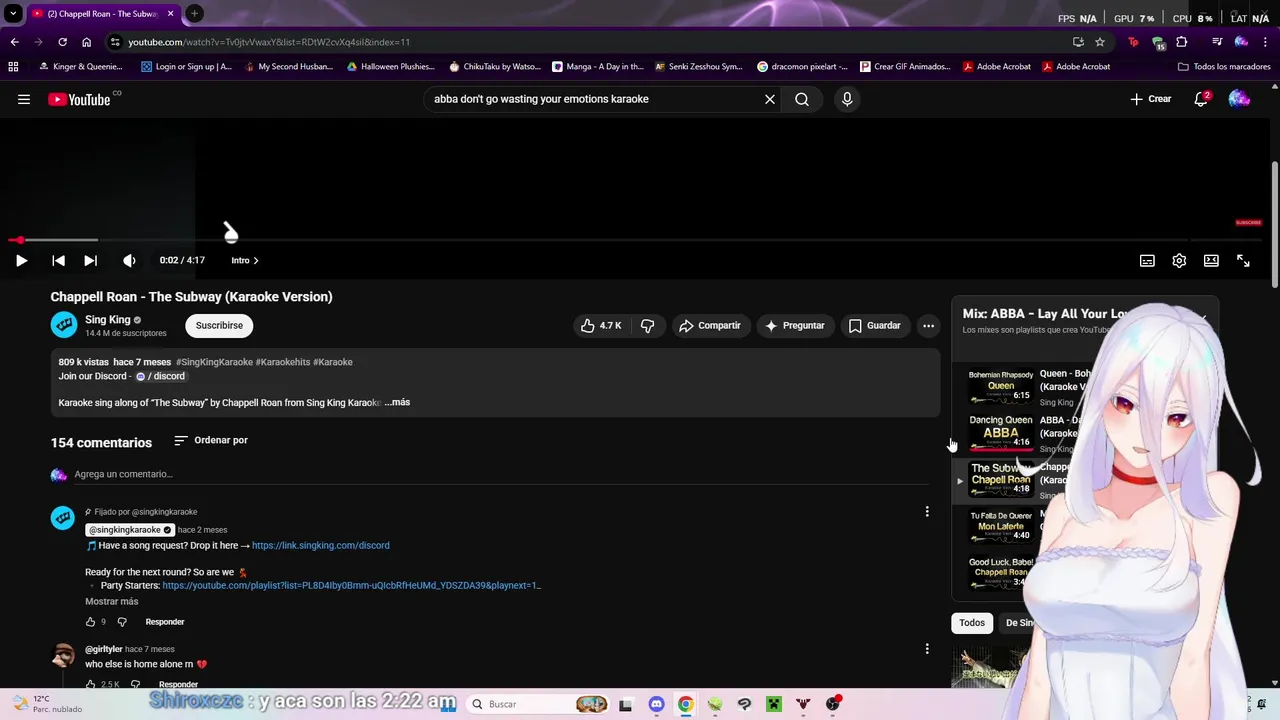Mute the video volume
This screenshot has height=720, width=1280.
click(x=129, y=260)
